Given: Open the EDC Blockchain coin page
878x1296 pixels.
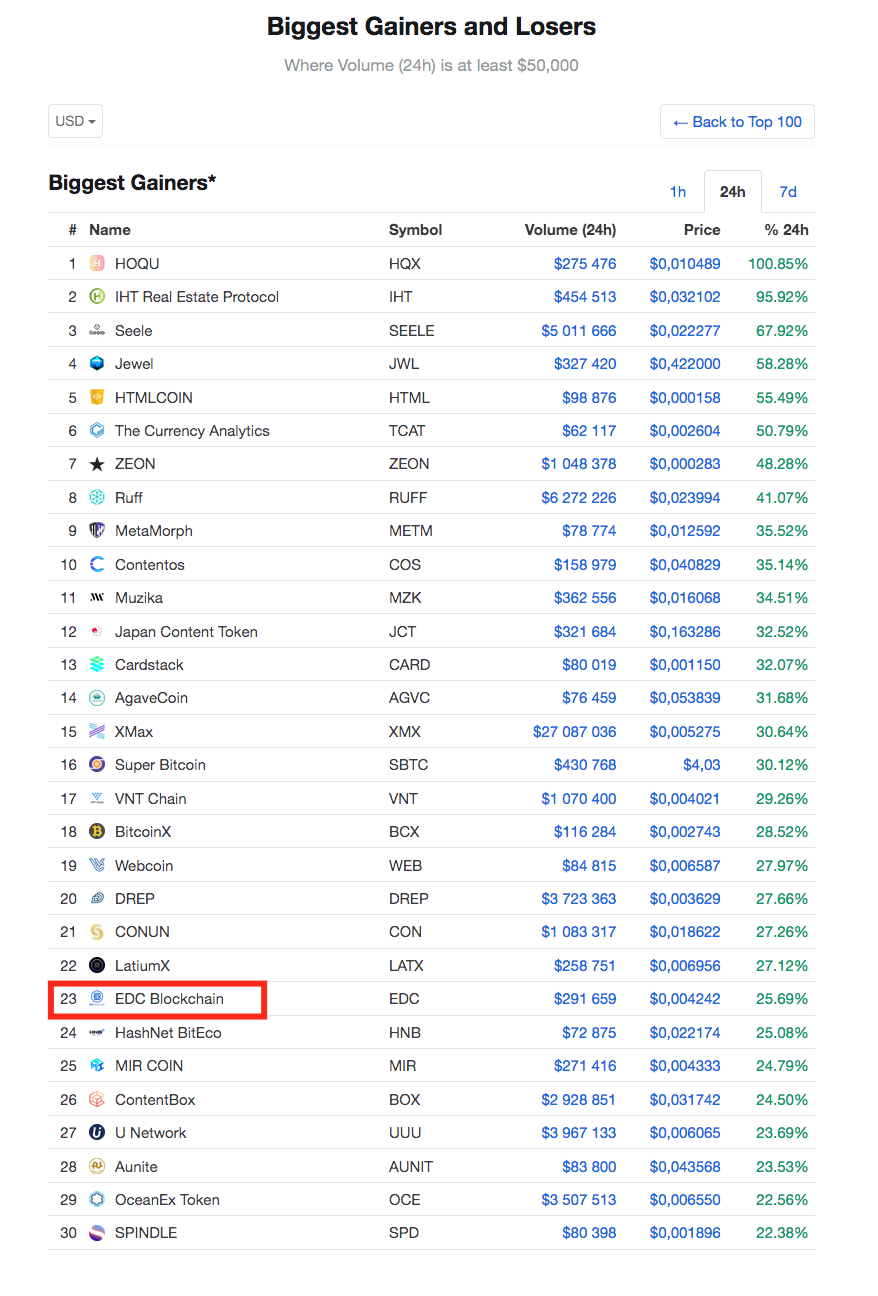Looking at the screenshot, I should tap(169, 999).
